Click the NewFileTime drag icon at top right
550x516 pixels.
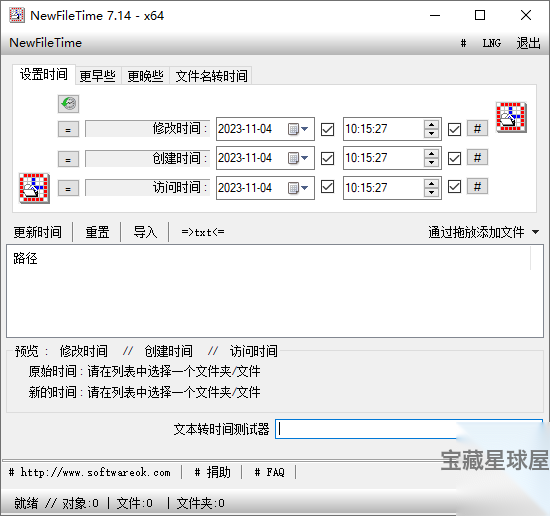(x=511, y=118)
